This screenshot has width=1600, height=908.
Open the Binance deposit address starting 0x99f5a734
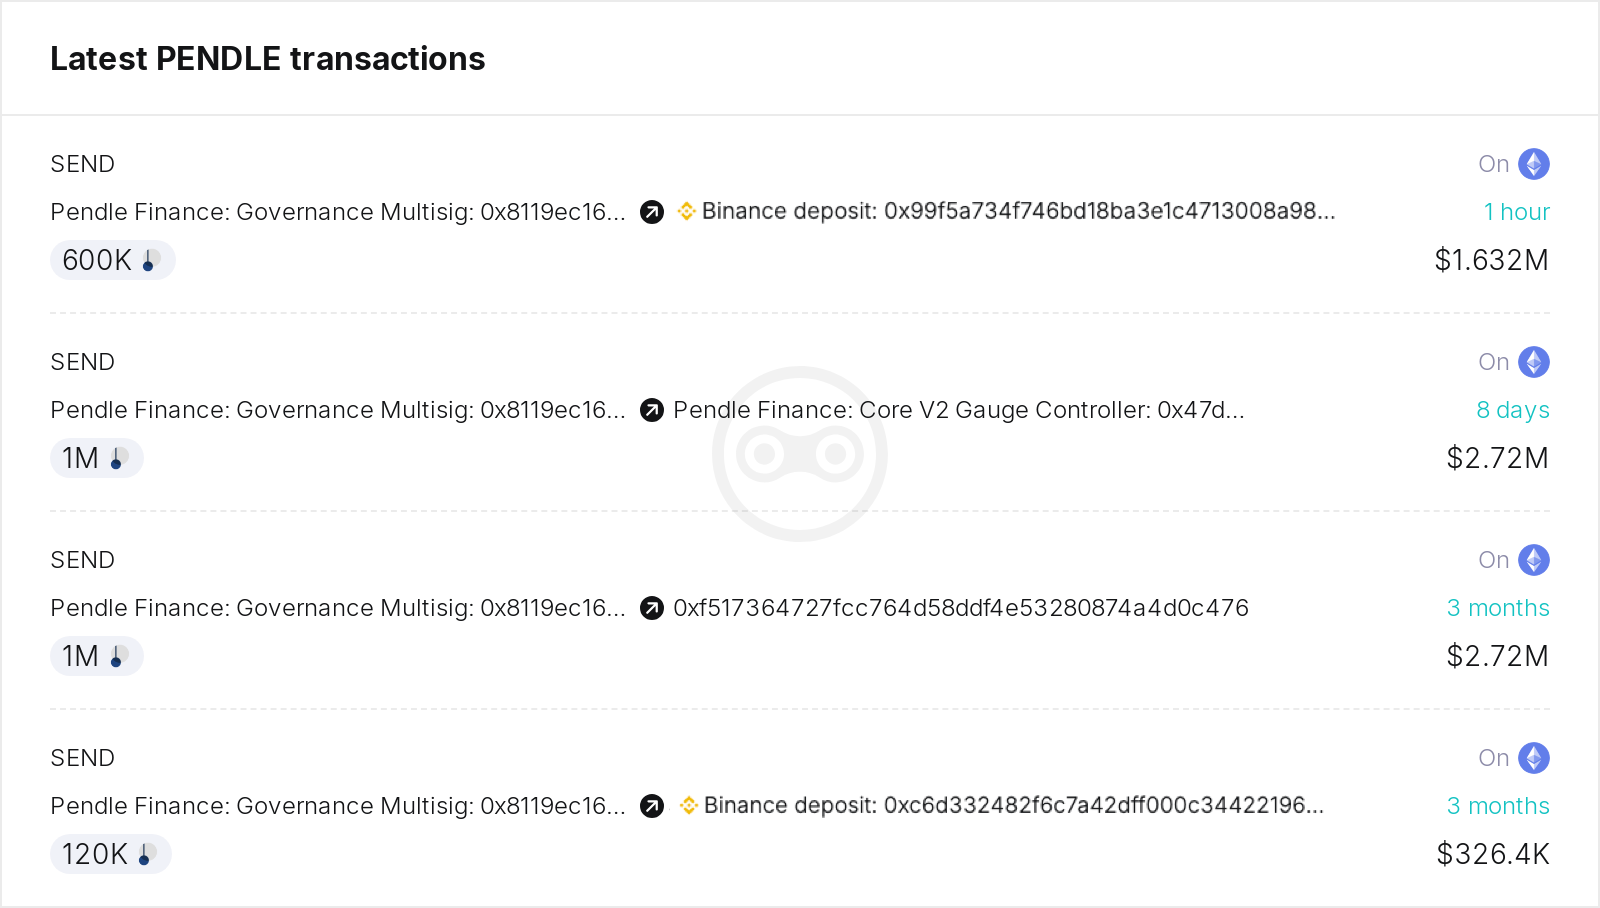pyautogui.click(x=1018, y=211)
